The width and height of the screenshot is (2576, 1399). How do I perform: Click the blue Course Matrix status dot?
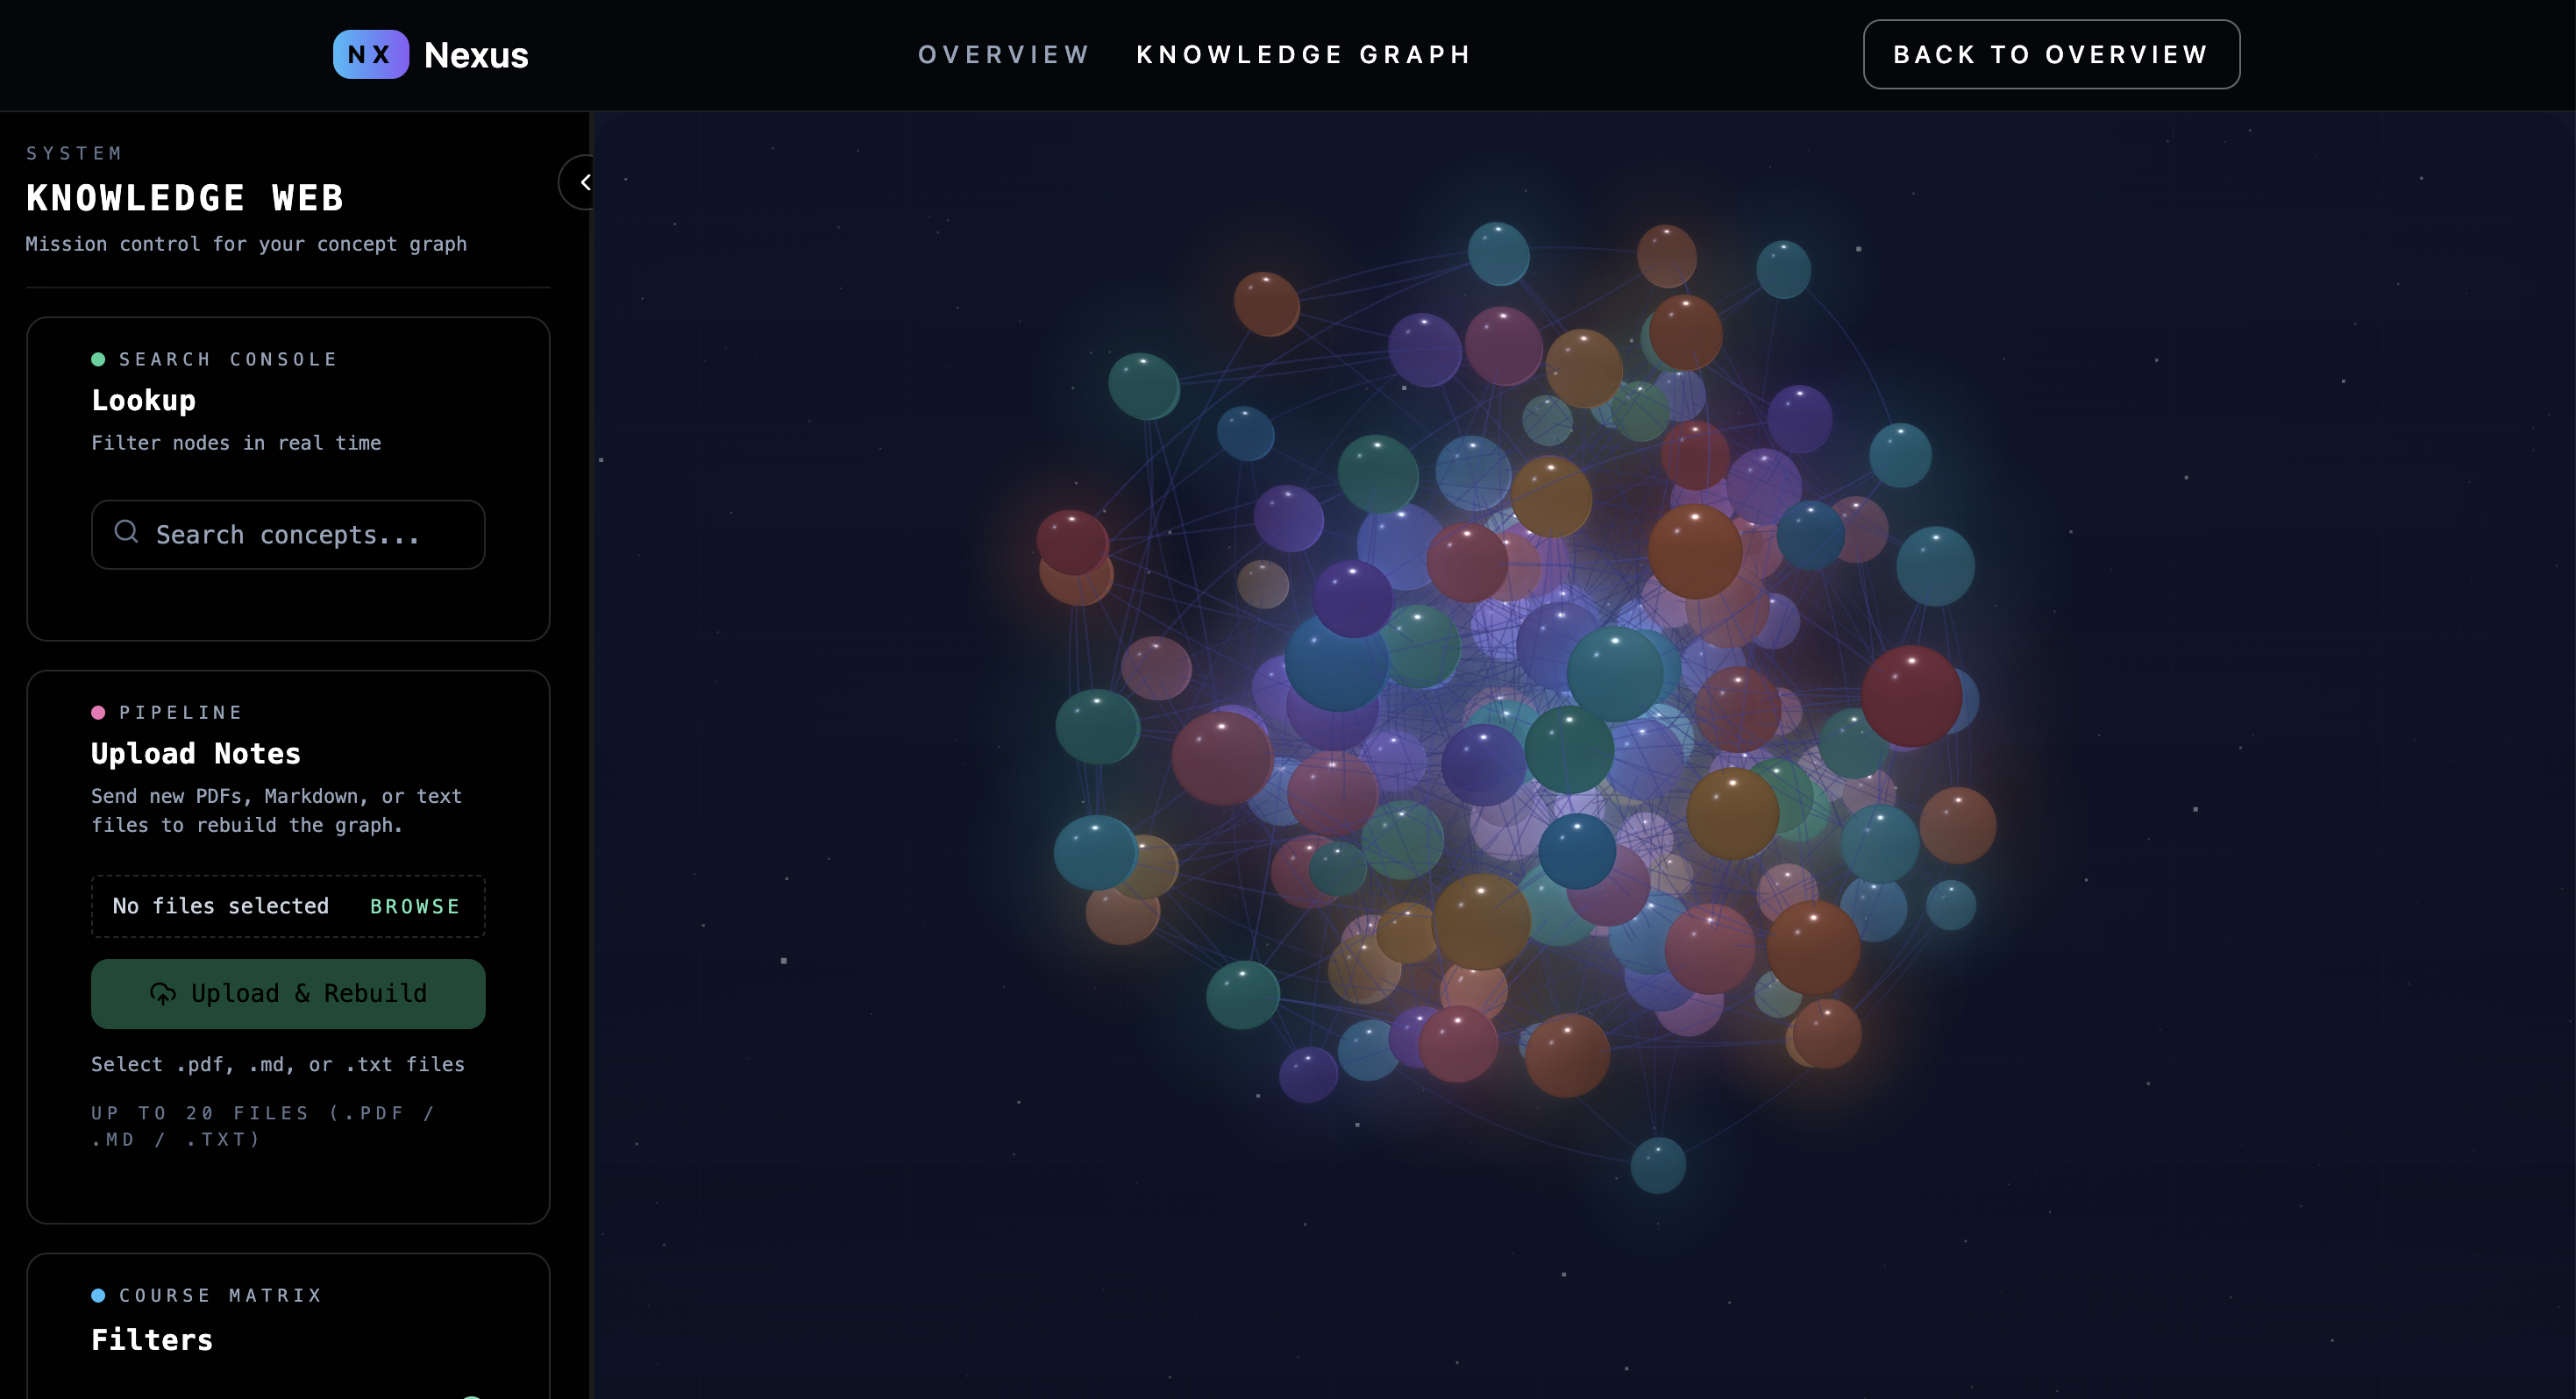coord(98,1295)
